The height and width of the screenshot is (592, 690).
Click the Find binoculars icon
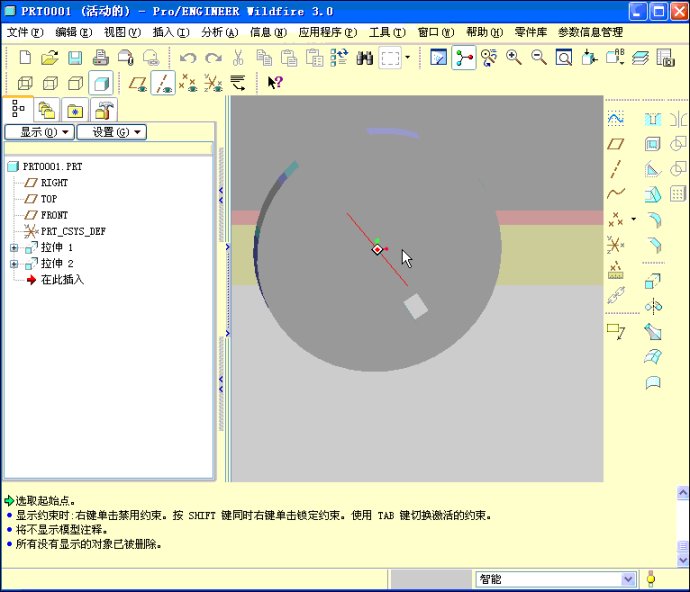pos(365,58)
